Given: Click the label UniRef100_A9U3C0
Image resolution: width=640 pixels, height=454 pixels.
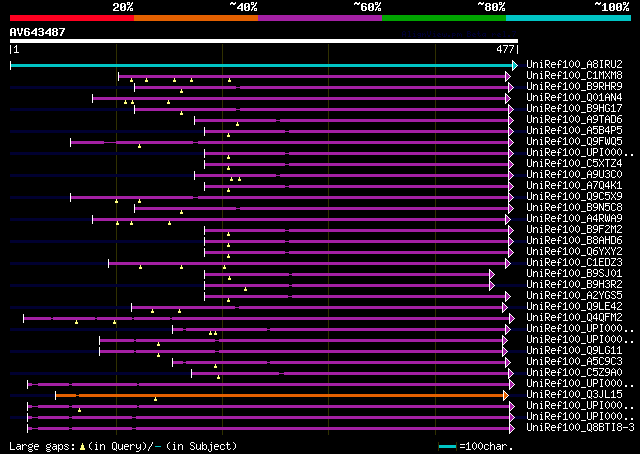Looking at the screenshot, I should pyautogui.click(x=574, y=175).
